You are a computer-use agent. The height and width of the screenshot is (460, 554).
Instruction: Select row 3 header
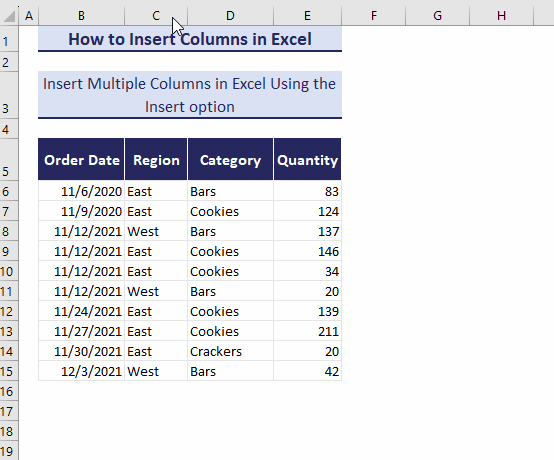coord(9,95)
